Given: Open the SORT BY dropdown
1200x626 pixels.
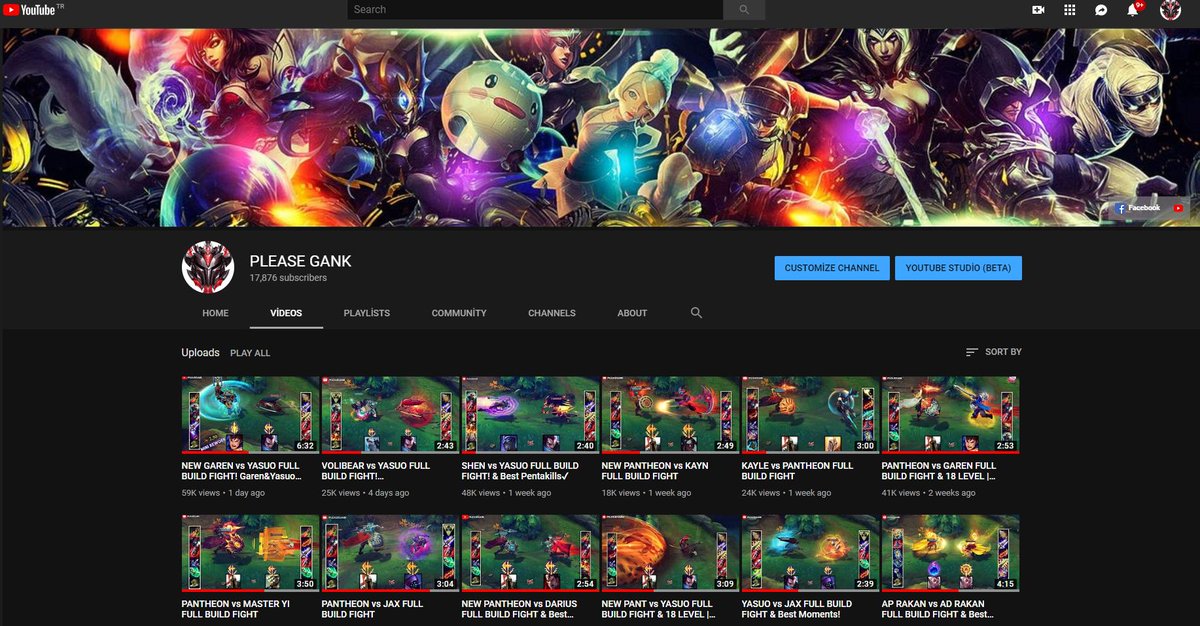Looking at the screenshot, I should (994, 352).
